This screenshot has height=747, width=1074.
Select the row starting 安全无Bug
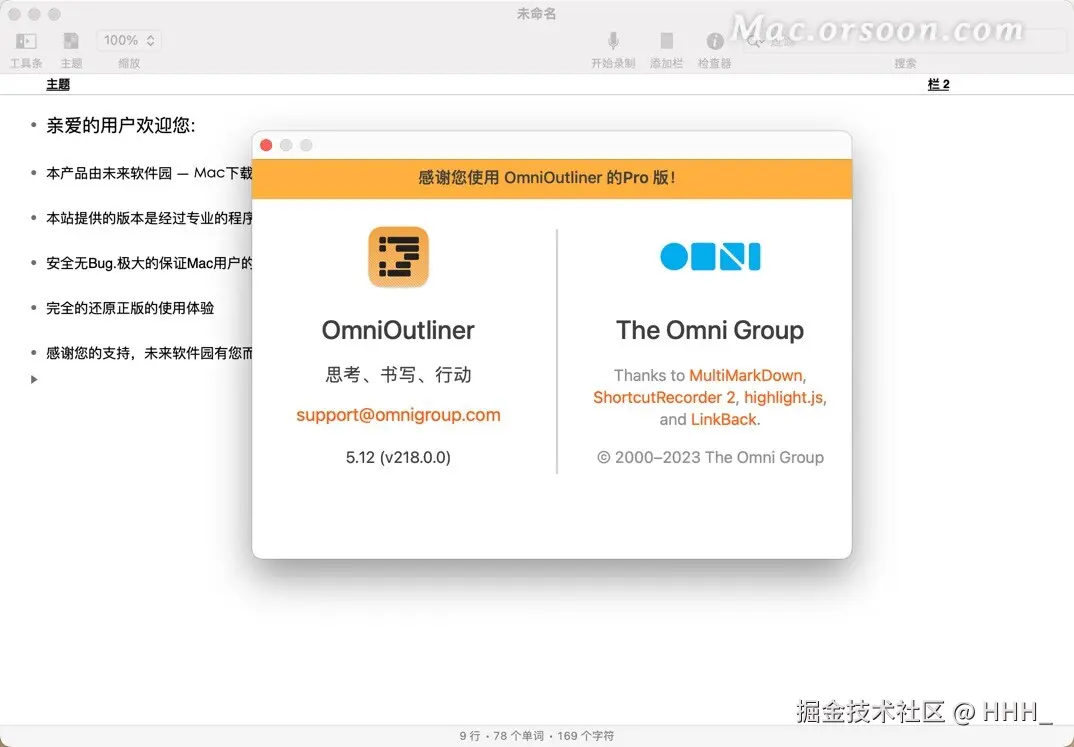tap(149, 263)
